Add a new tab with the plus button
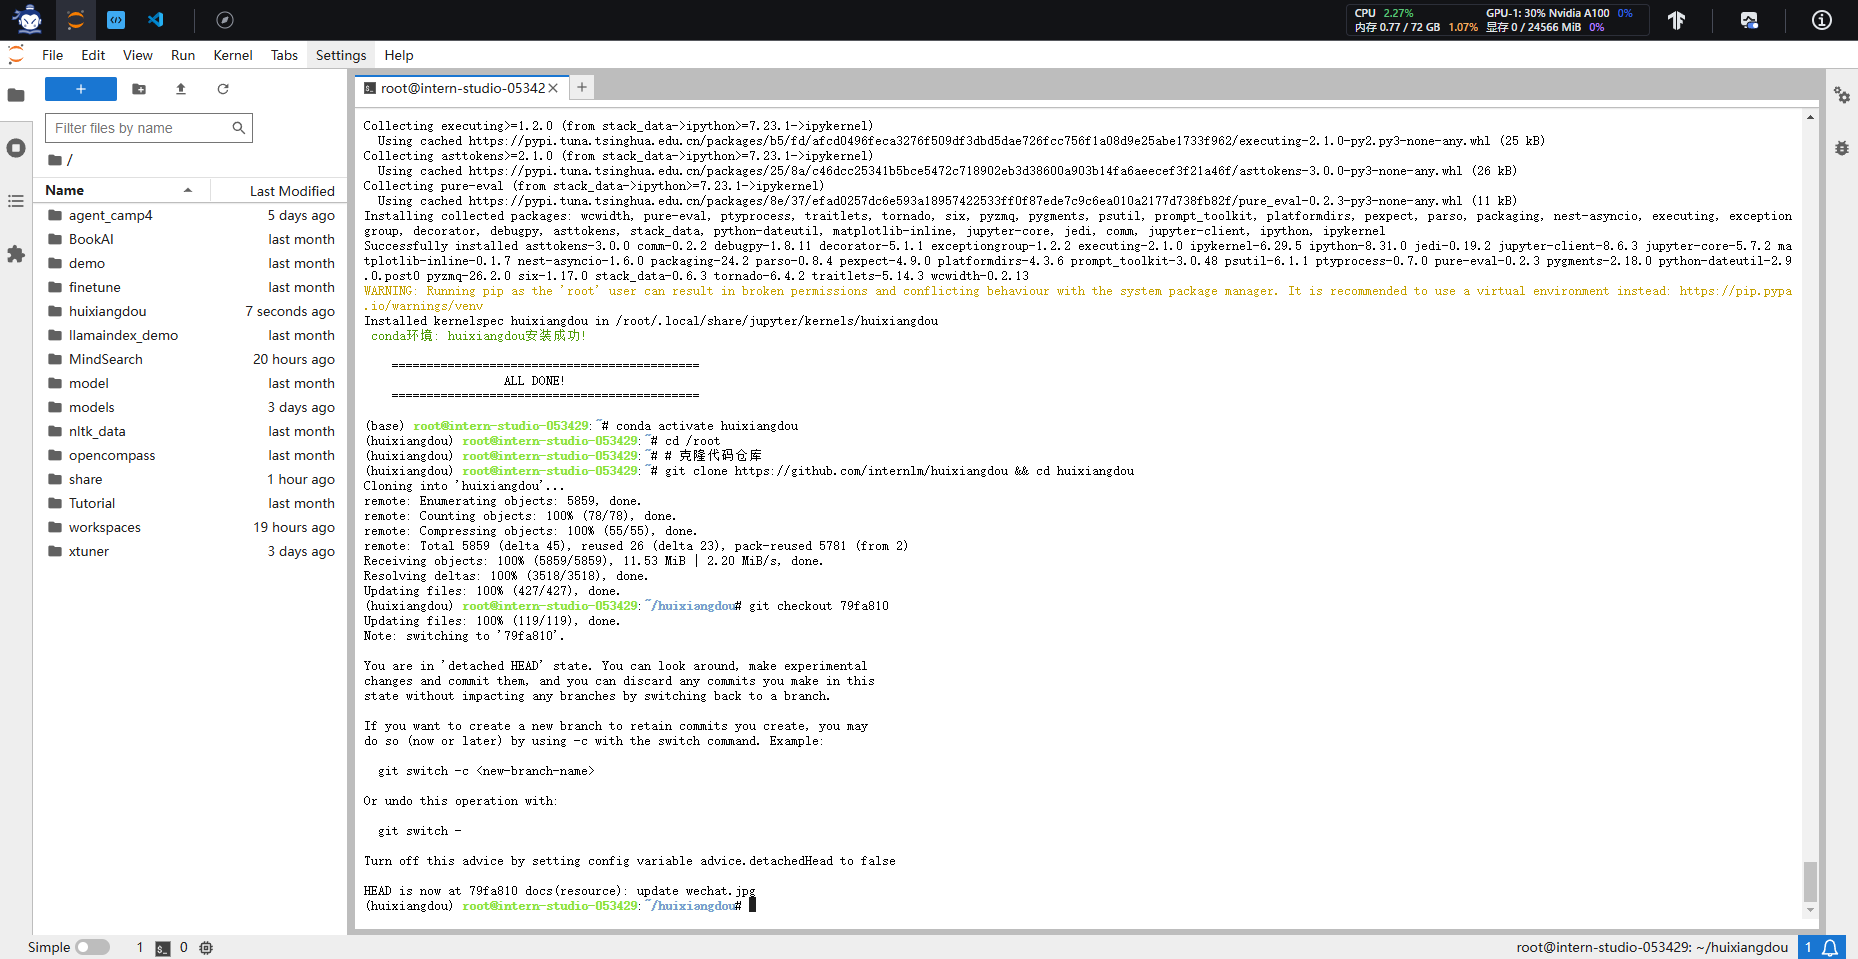Image resolution: width=1858 pixels, height=959 pixels. (x=582, y=87)
